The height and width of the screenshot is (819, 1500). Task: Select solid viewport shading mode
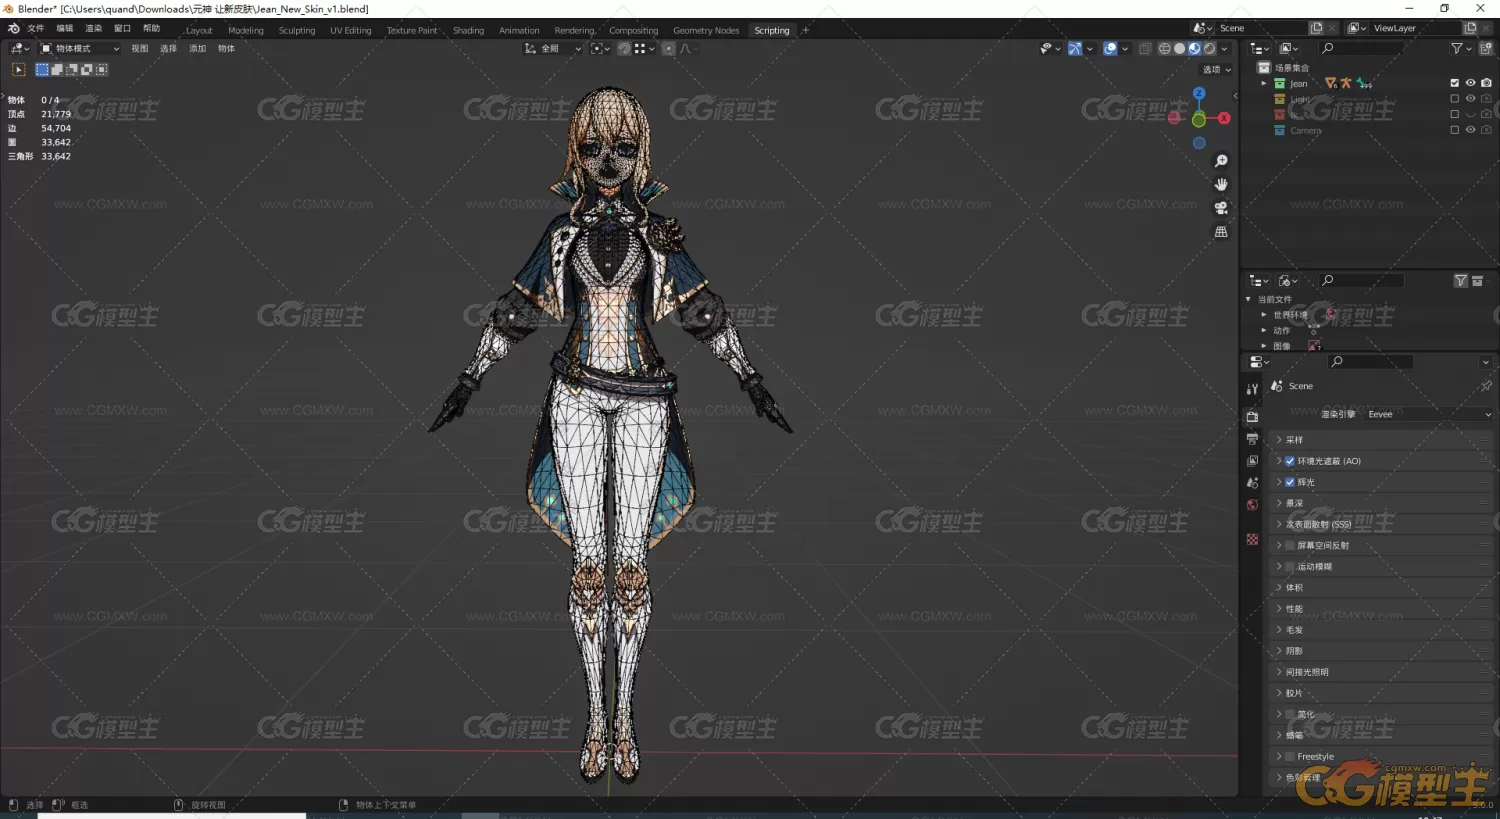coord(1179,48)
